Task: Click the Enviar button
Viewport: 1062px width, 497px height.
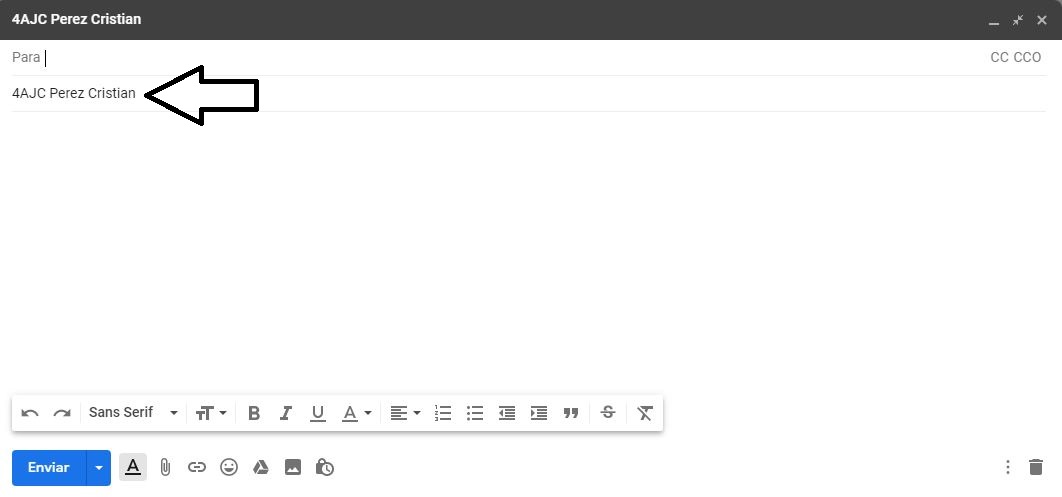Action: tap(49, 468)
